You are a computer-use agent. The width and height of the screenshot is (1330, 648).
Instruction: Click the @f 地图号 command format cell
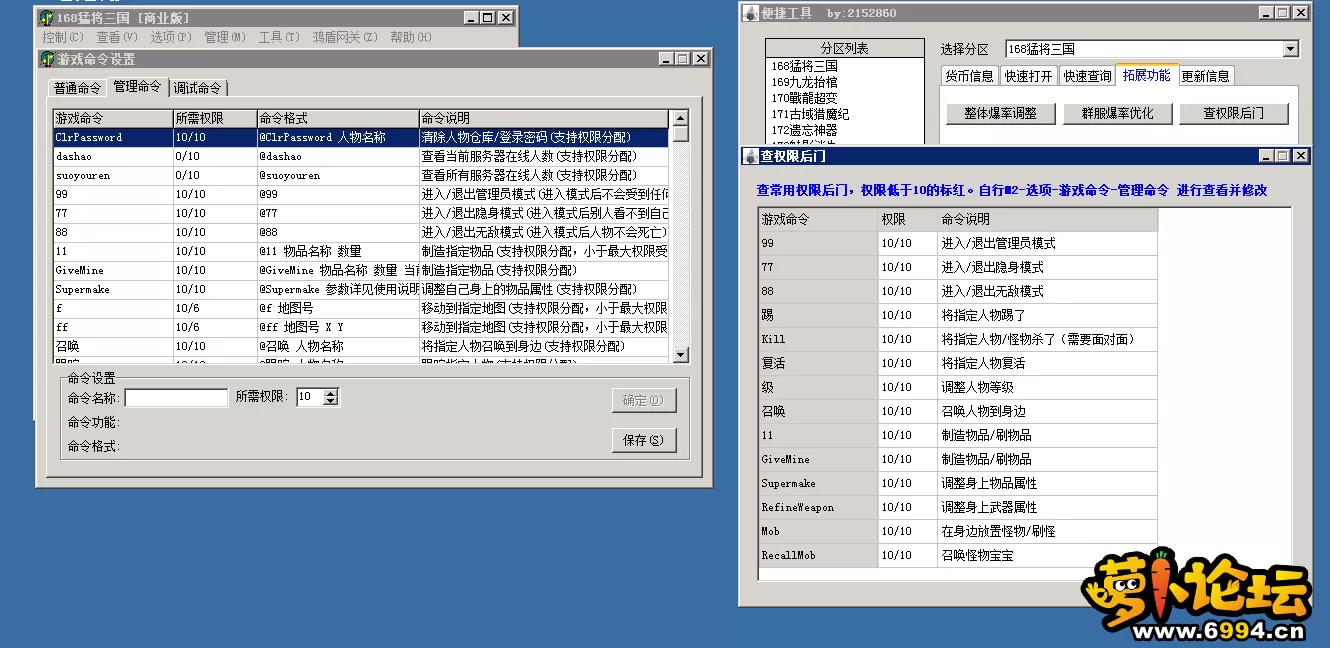pyautogui.click(x=338, y=308)
